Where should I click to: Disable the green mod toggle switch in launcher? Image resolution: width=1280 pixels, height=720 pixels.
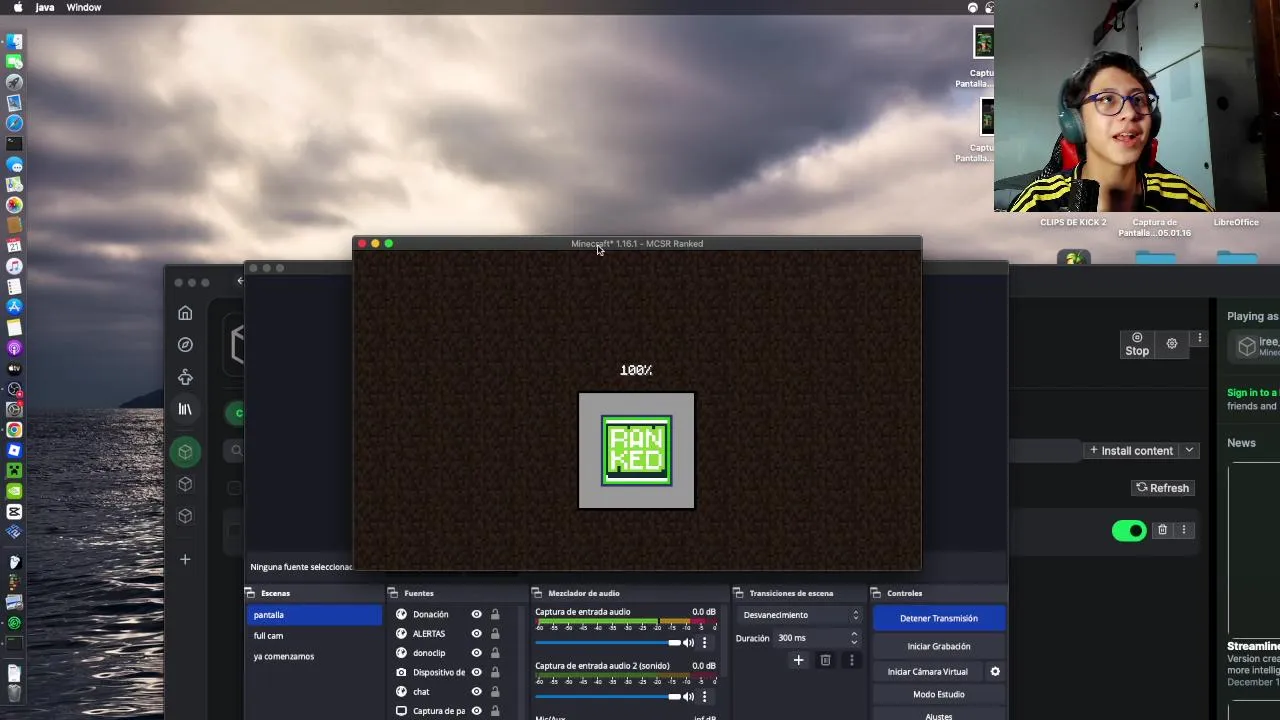click(x=1129, y=531)
